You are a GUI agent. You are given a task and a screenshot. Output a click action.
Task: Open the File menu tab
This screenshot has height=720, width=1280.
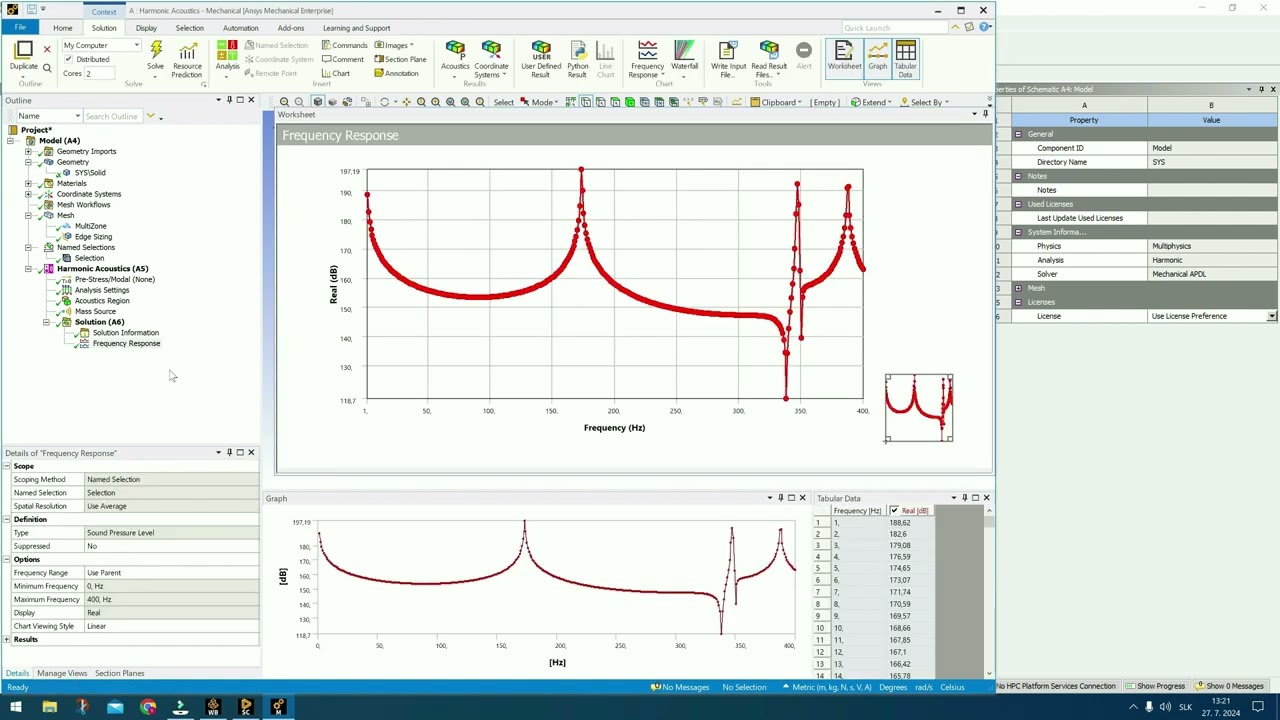click(20, 28)
